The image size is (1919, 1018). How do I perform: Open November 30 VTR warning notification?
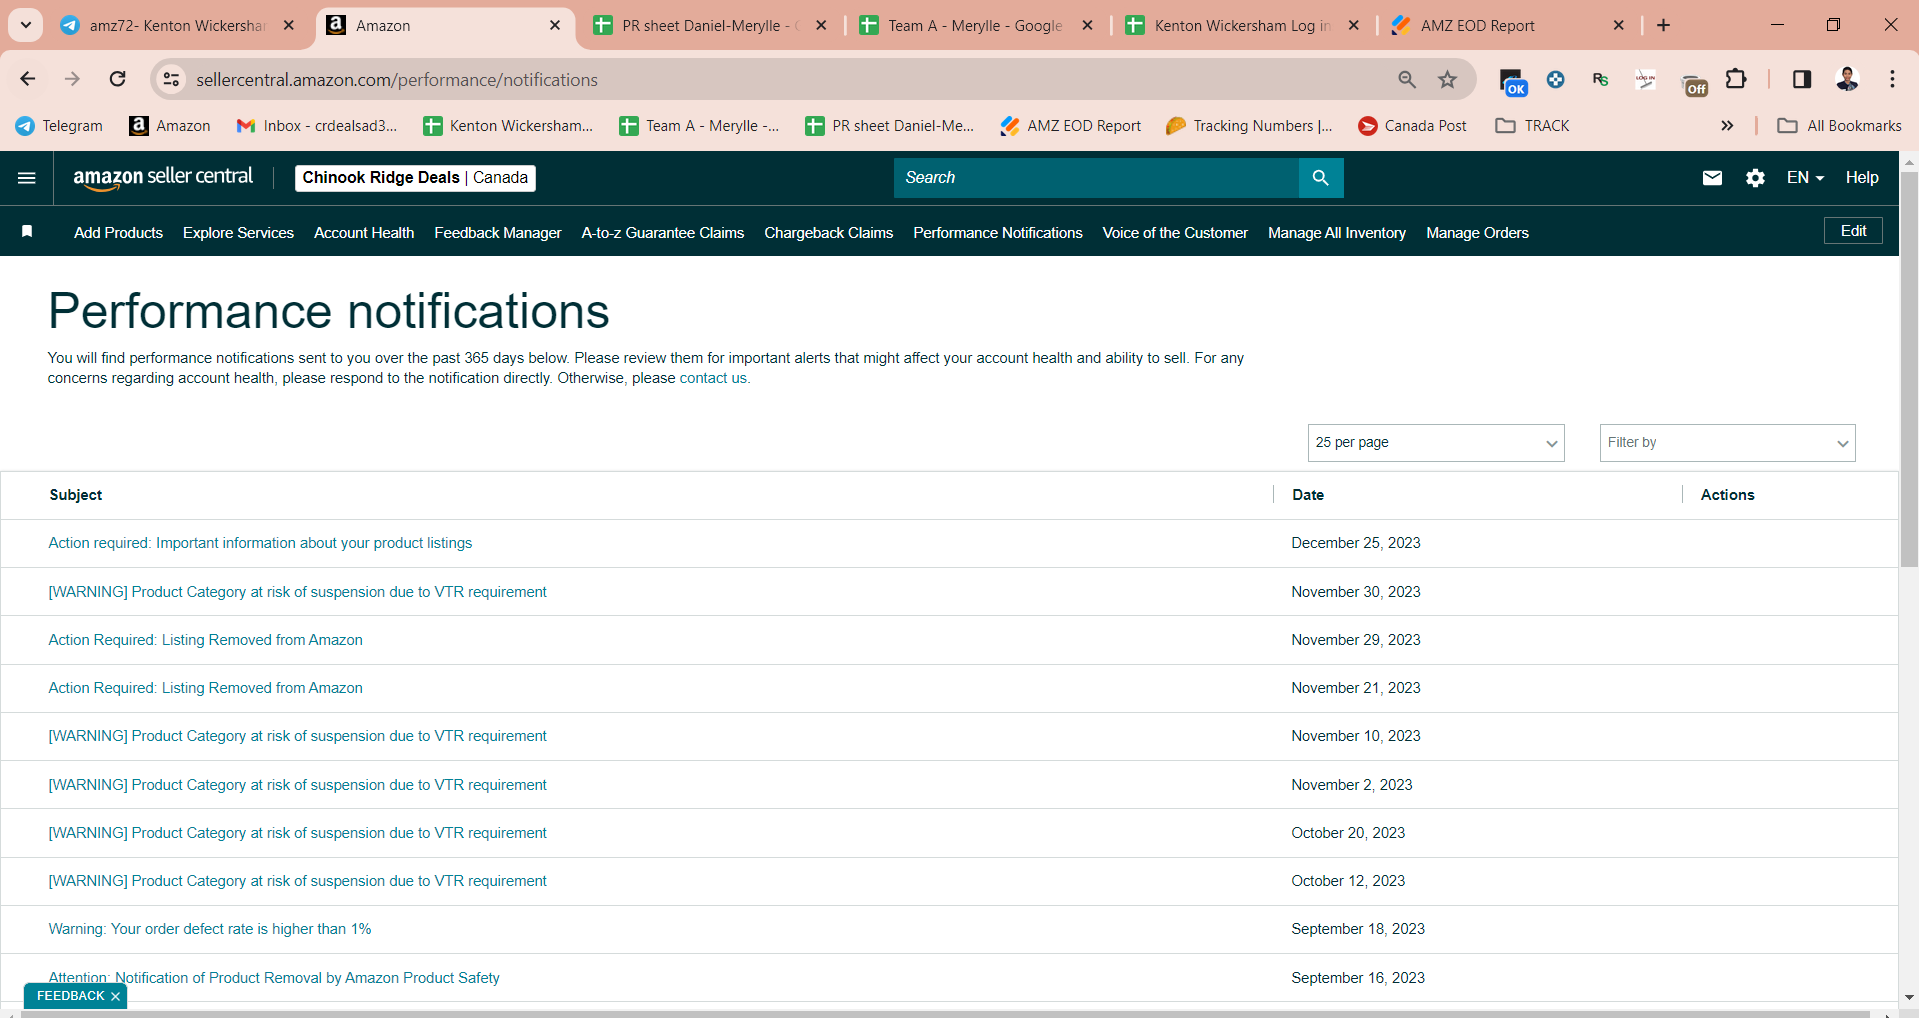point(298,592)
